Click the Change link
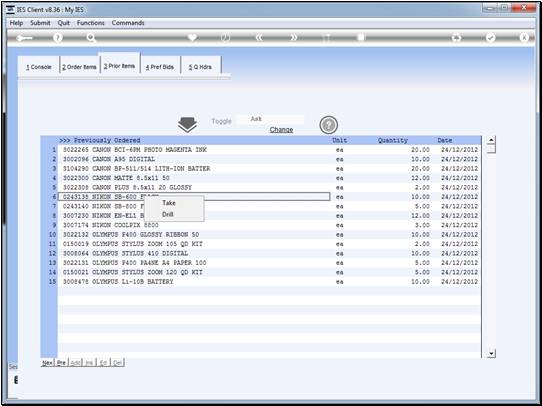542x406 pixels. [x=281, y=130]
